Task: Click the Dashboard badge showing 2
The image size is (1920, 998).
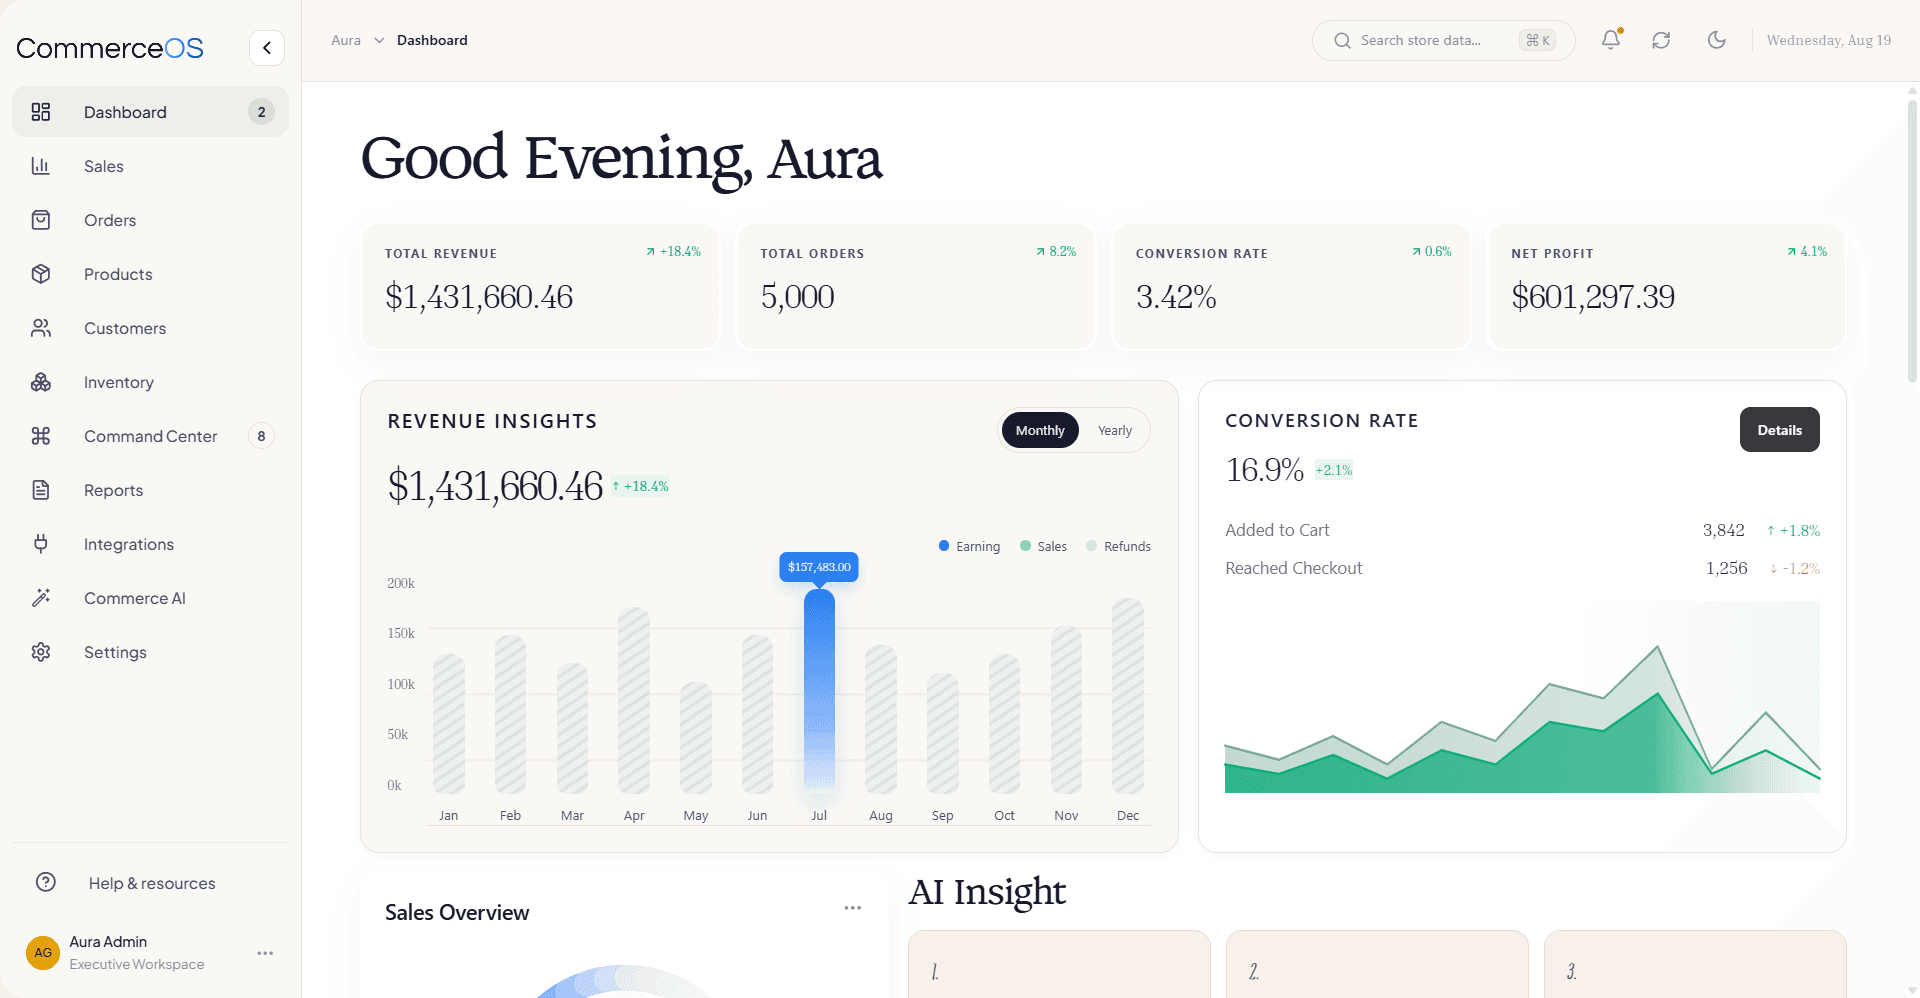Action: point(261,112)
